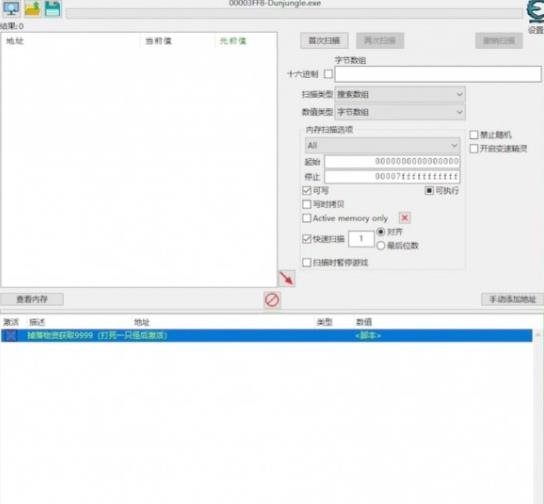Click the First Scan button

pos(324,41)
